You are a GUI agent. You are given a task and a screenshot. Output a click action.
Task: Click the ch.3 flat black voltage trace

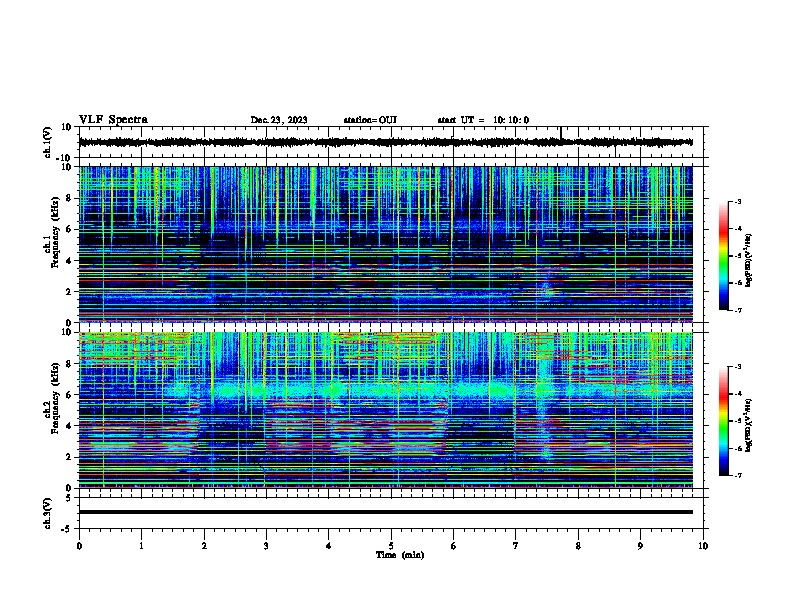[385, 512]
